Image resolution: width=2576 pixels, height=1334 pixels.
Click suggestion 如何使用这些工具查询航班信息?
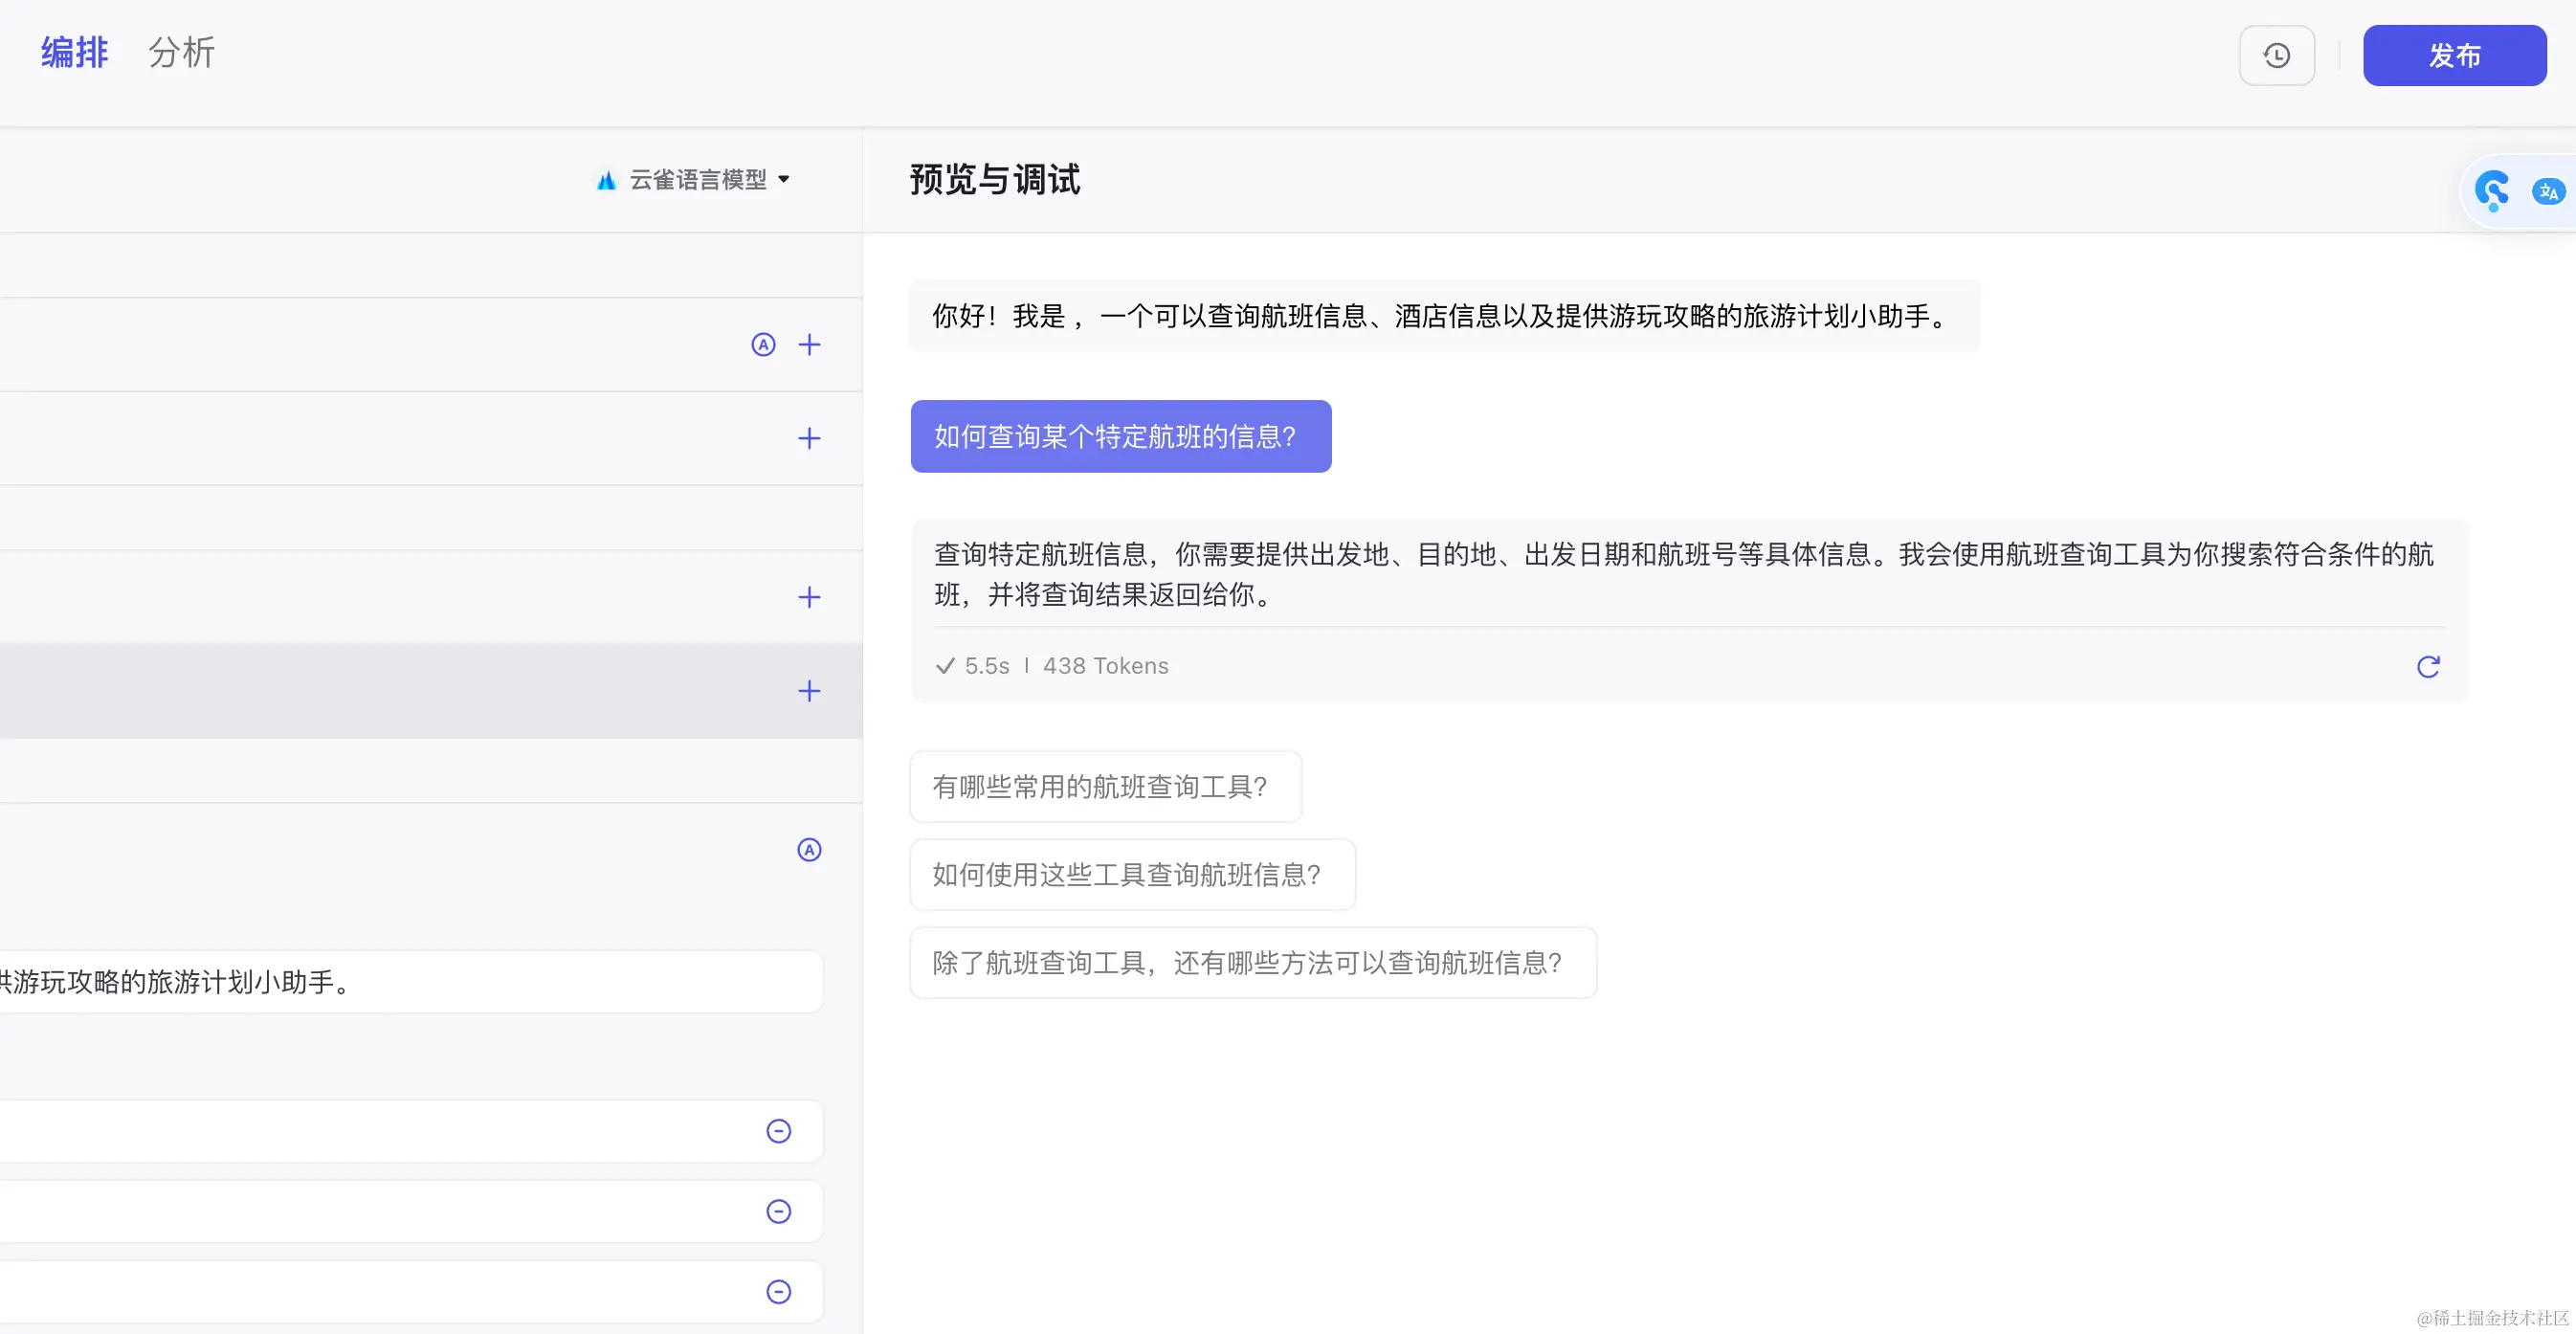(1131, 875)
